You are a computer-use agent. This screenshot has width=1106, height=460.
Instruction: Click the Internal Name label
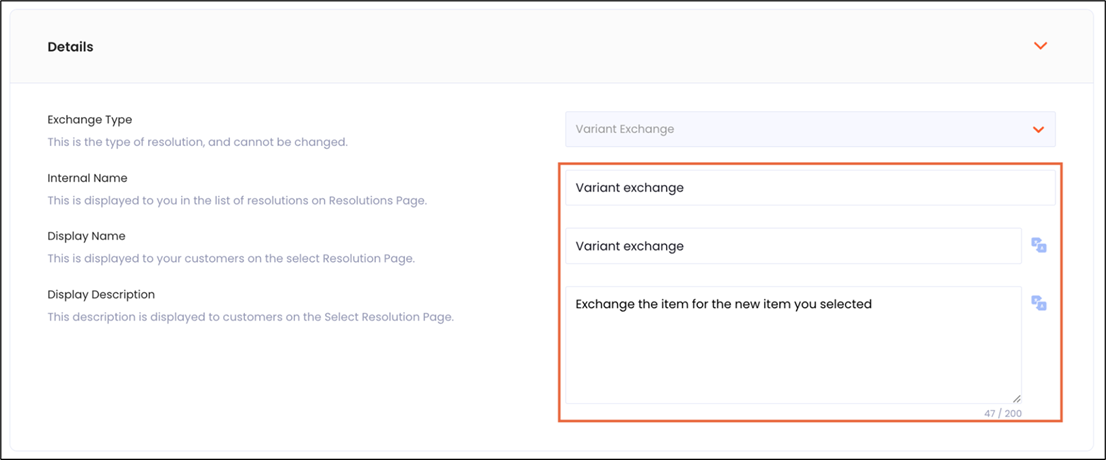click(x=87, y=178)
